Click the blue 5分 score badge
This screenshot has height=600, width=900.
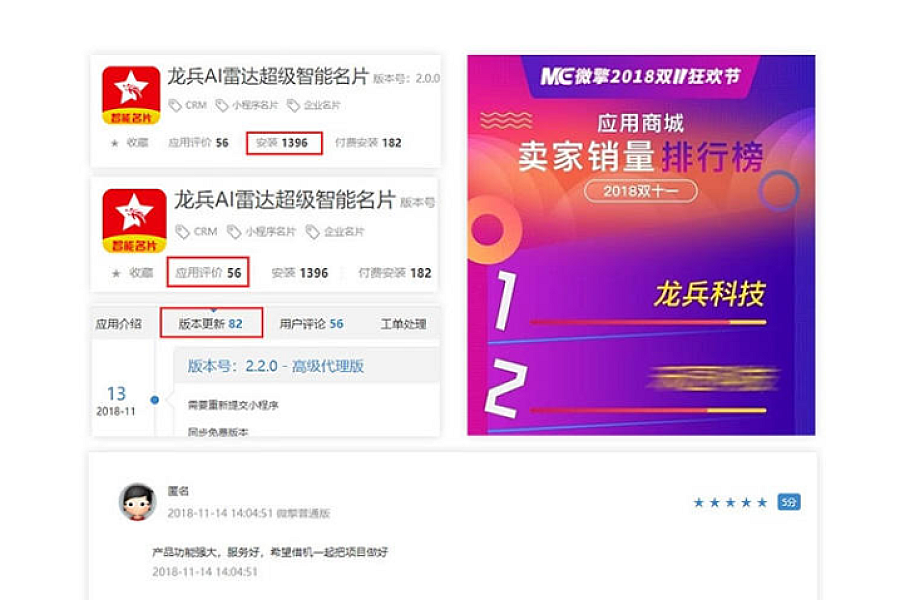click(789, 502)
